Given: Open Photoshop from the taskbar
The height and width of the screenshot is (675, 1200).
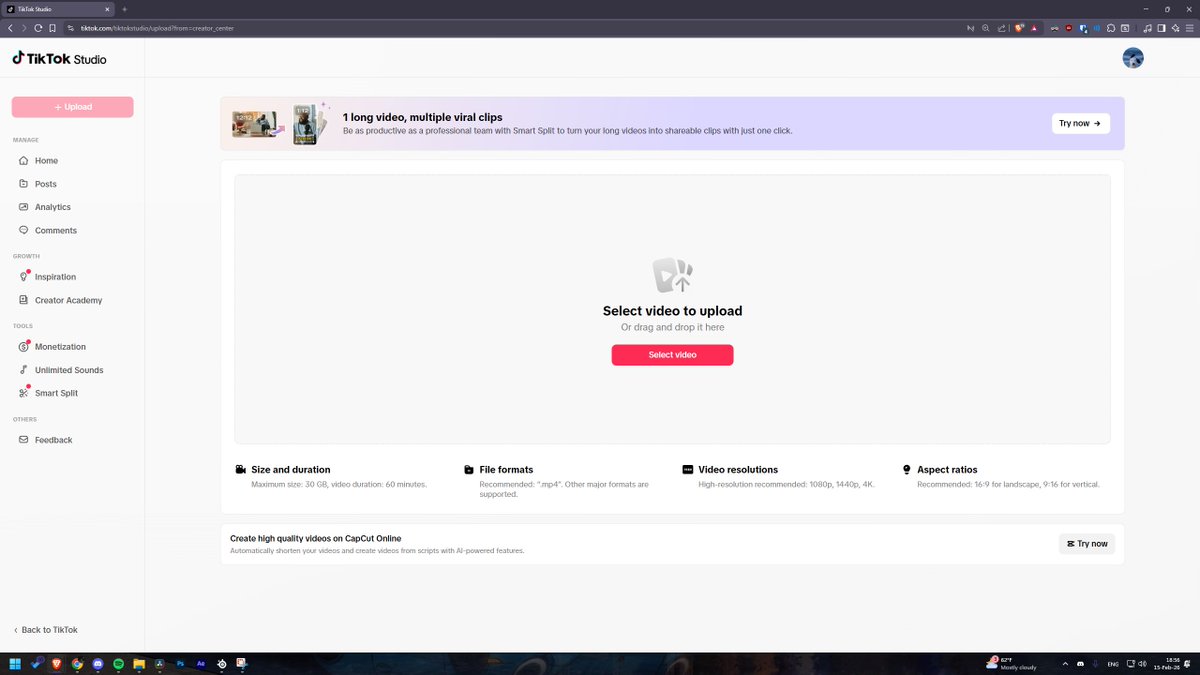Looking at the screenshot, I should (180, 664).
